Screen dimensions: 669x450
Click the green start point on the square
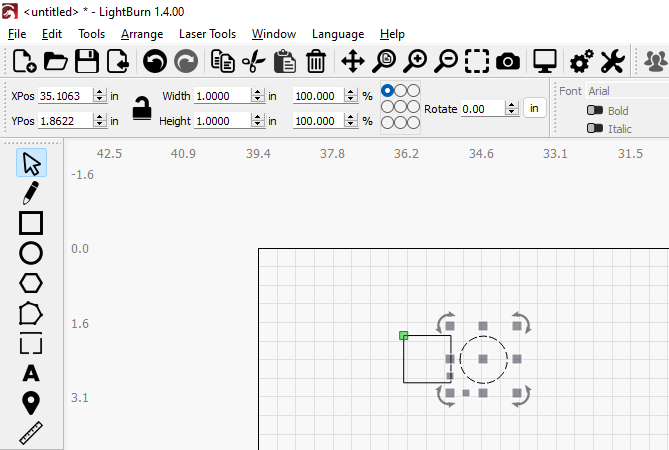point(403,336)
